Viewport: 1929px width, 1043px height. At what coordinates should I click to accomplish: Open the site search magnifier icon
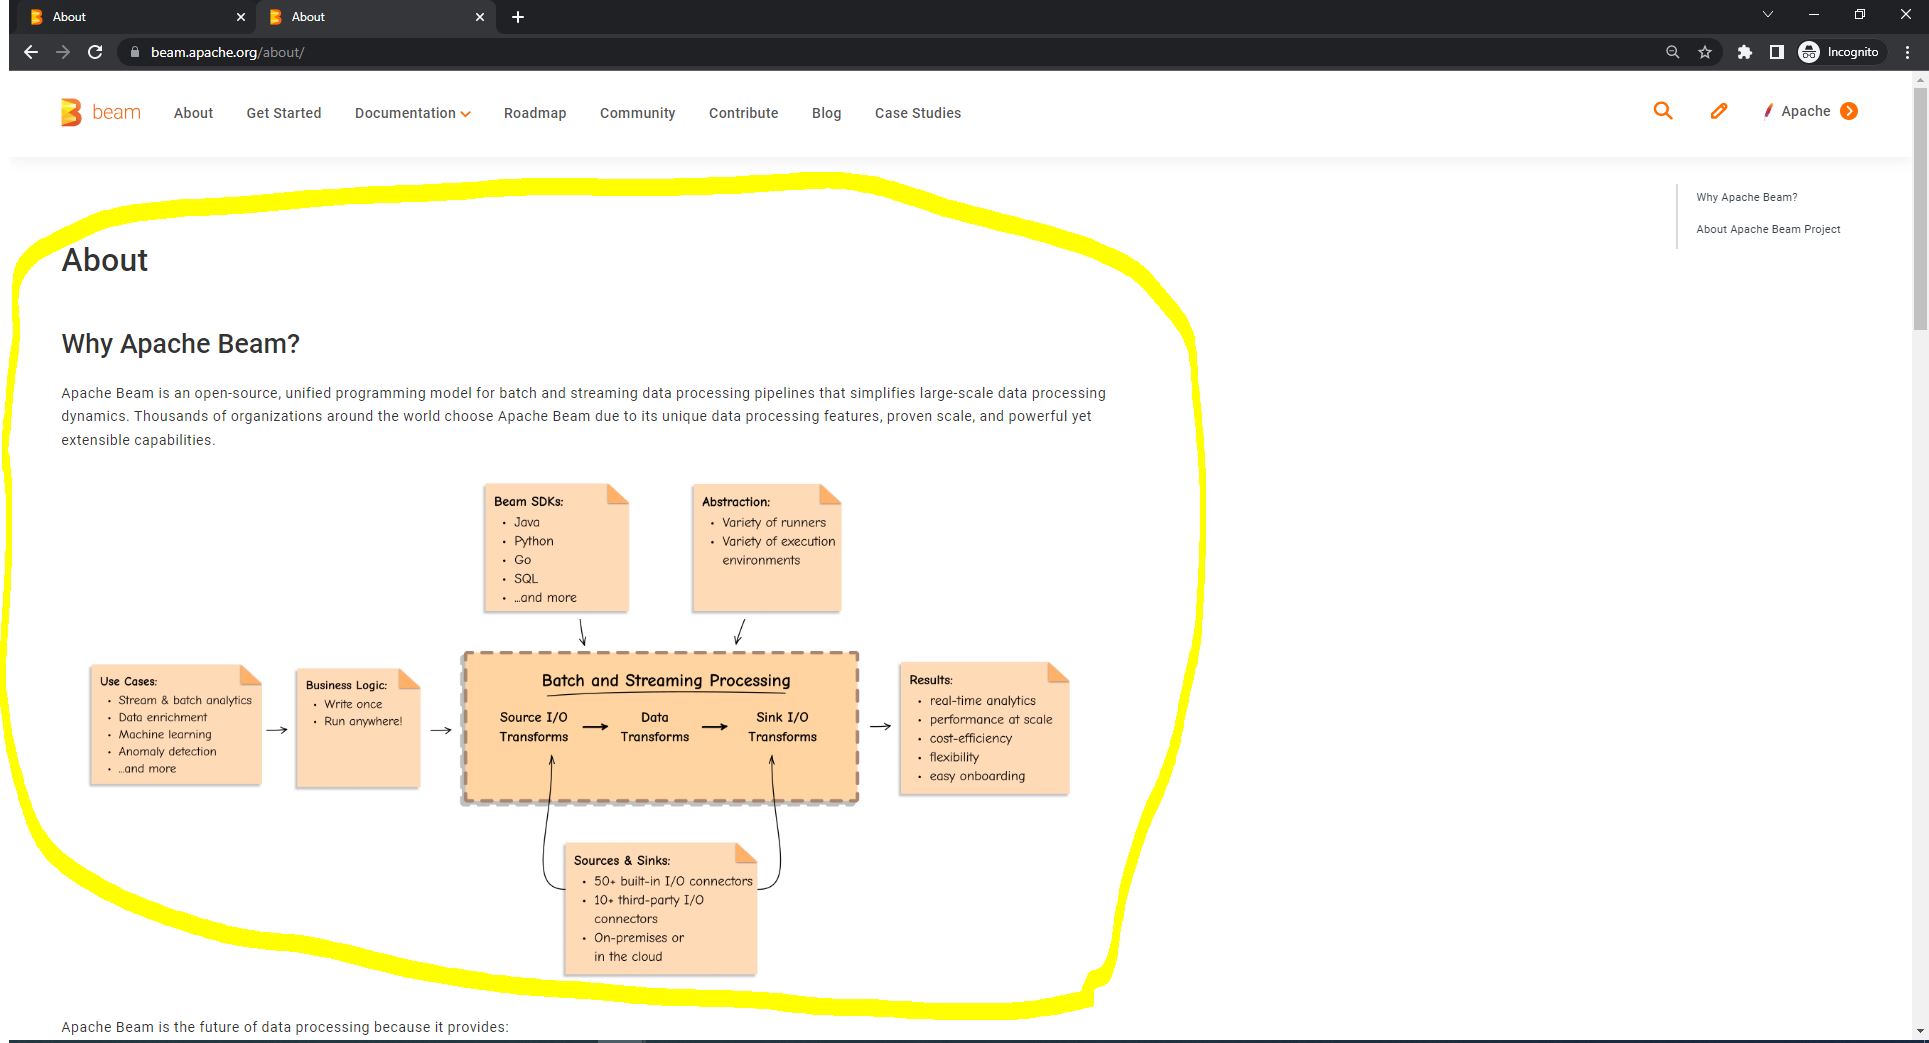click(x=1663, y=111)
